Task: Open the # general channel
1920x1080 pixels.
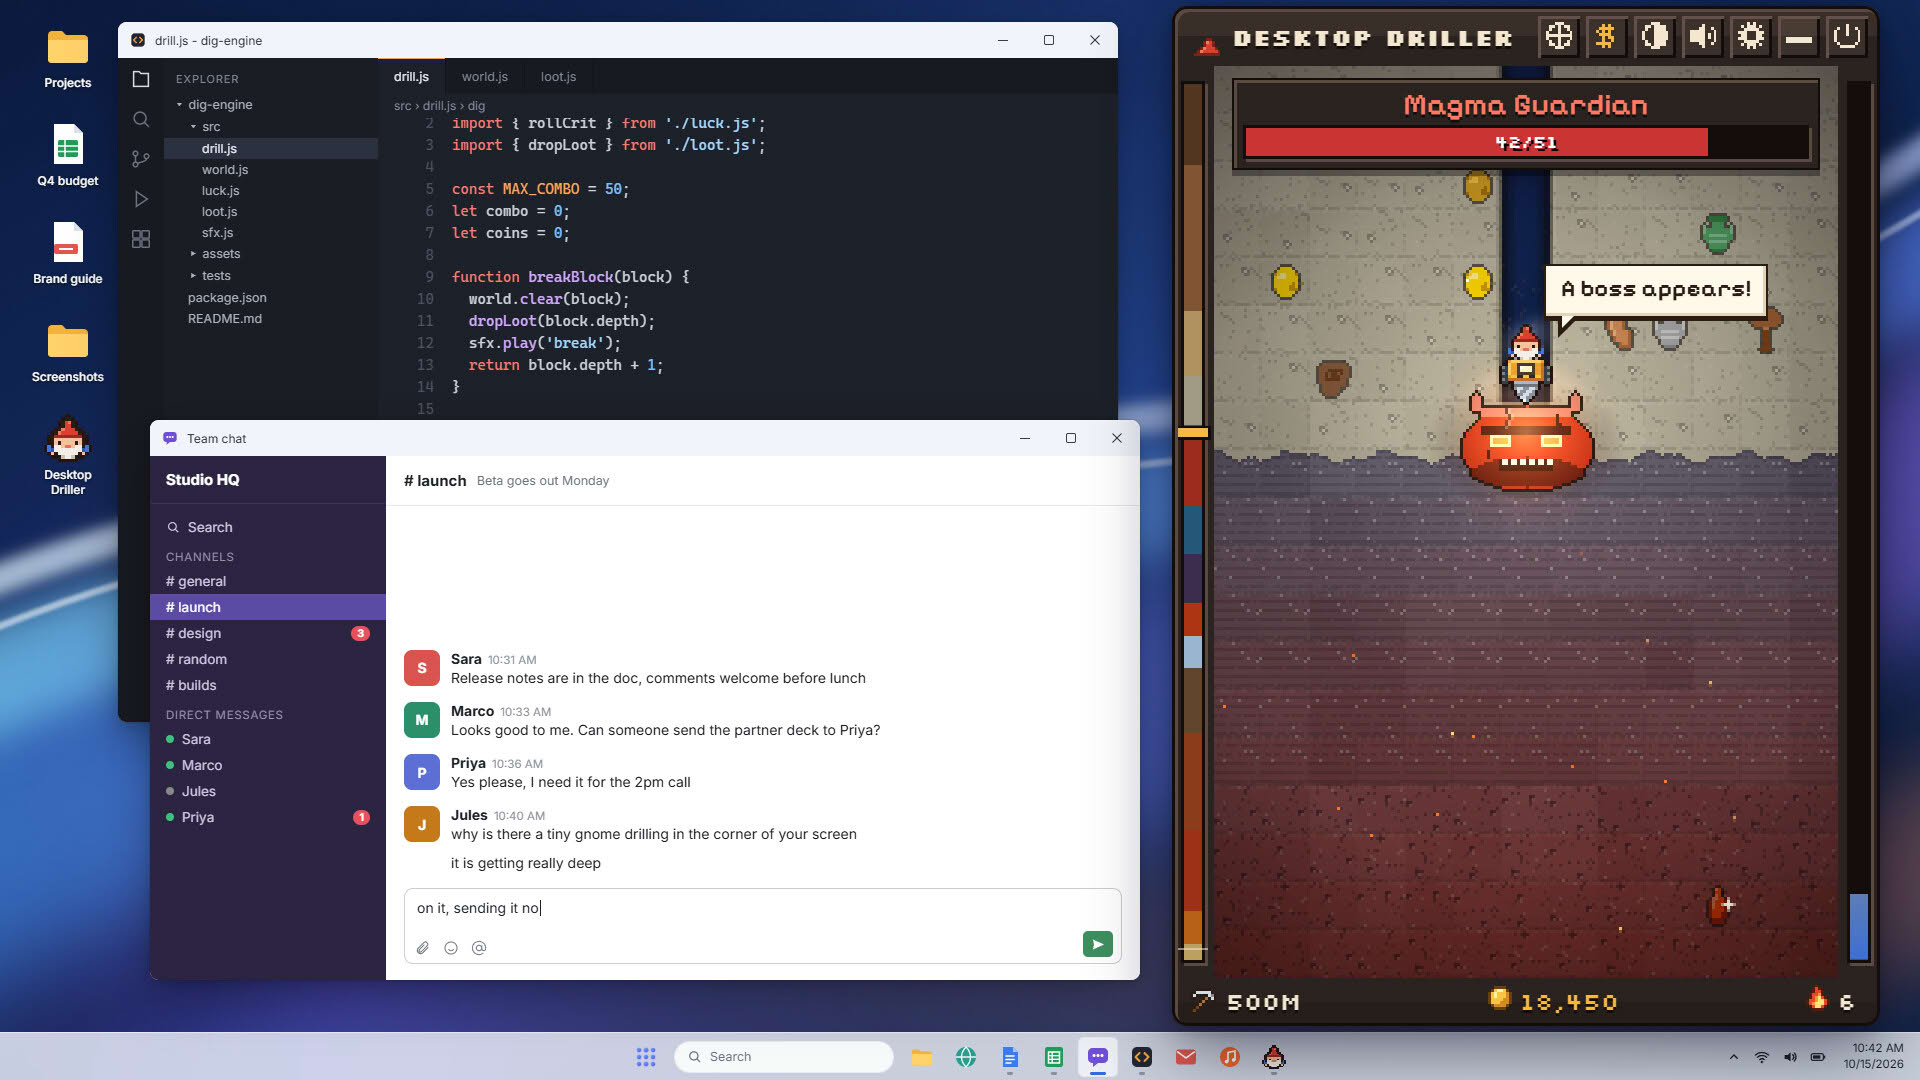Action: (267, 581)
